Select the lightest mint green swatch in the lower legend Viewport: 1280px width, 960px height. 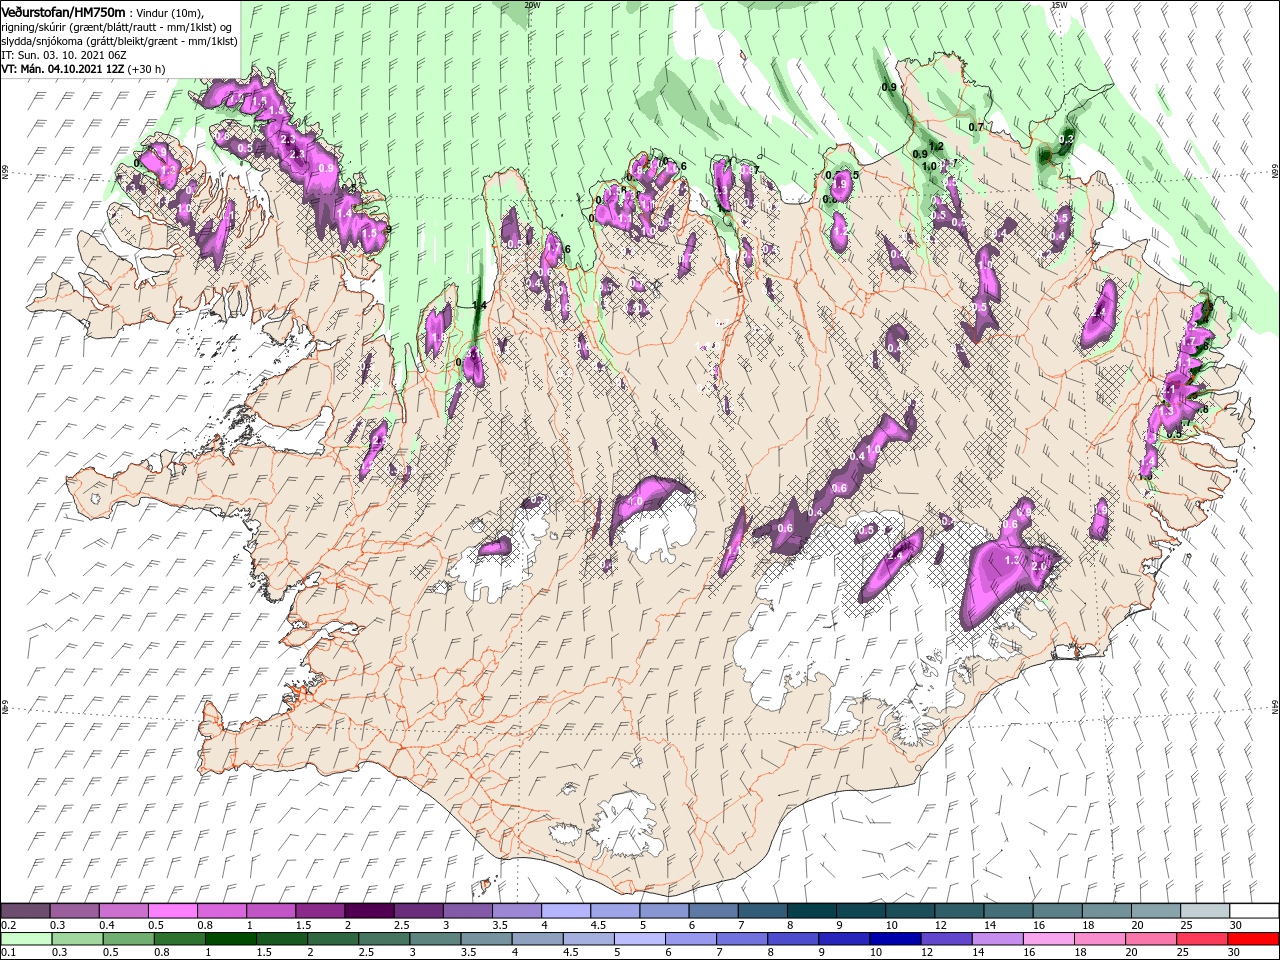(x=26, y=939)
